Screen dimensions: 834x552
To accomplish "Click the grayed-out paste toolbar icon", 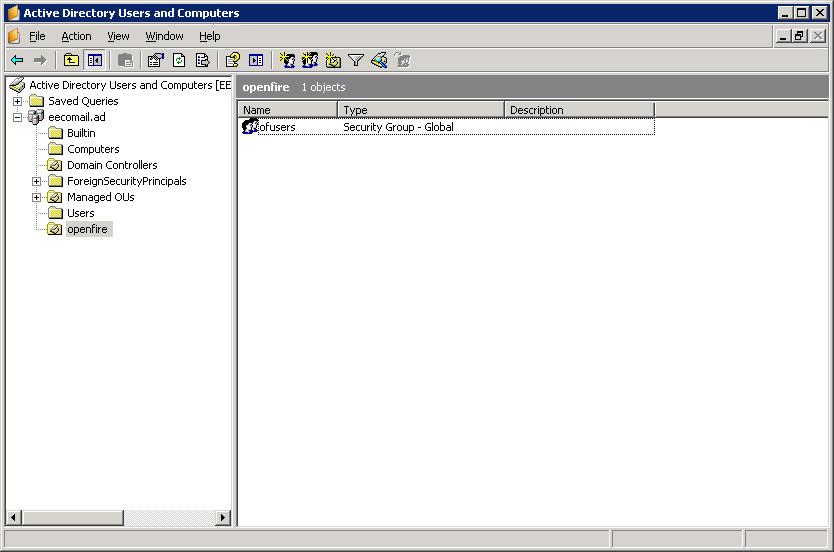I will coord(126,61).
